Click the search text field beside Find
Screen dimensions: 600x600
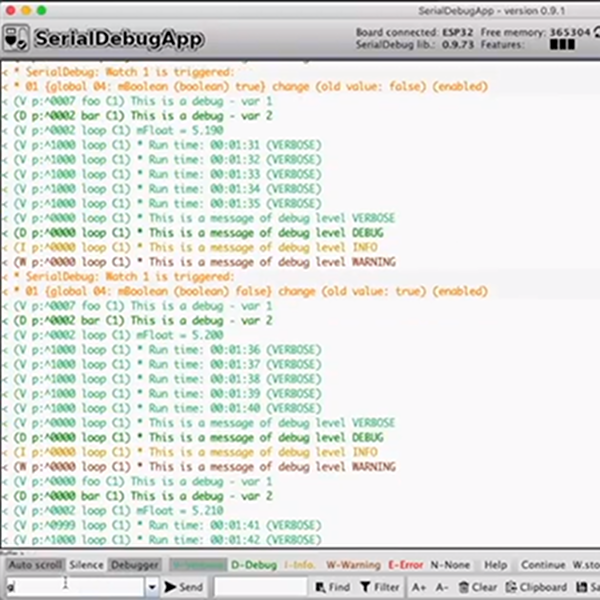click(x=260, y=587)
